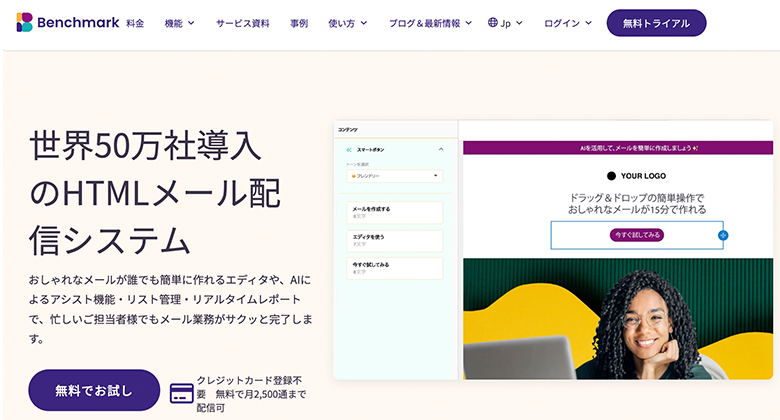Expand the 使い方 menu
Screen dimensions: 780x420
point(347,22)
